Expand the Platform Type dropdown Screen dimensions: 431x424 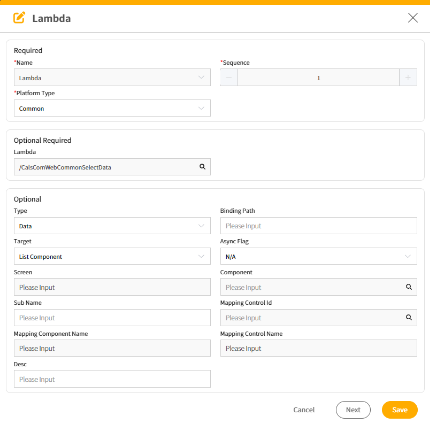[x=112, y=108]
